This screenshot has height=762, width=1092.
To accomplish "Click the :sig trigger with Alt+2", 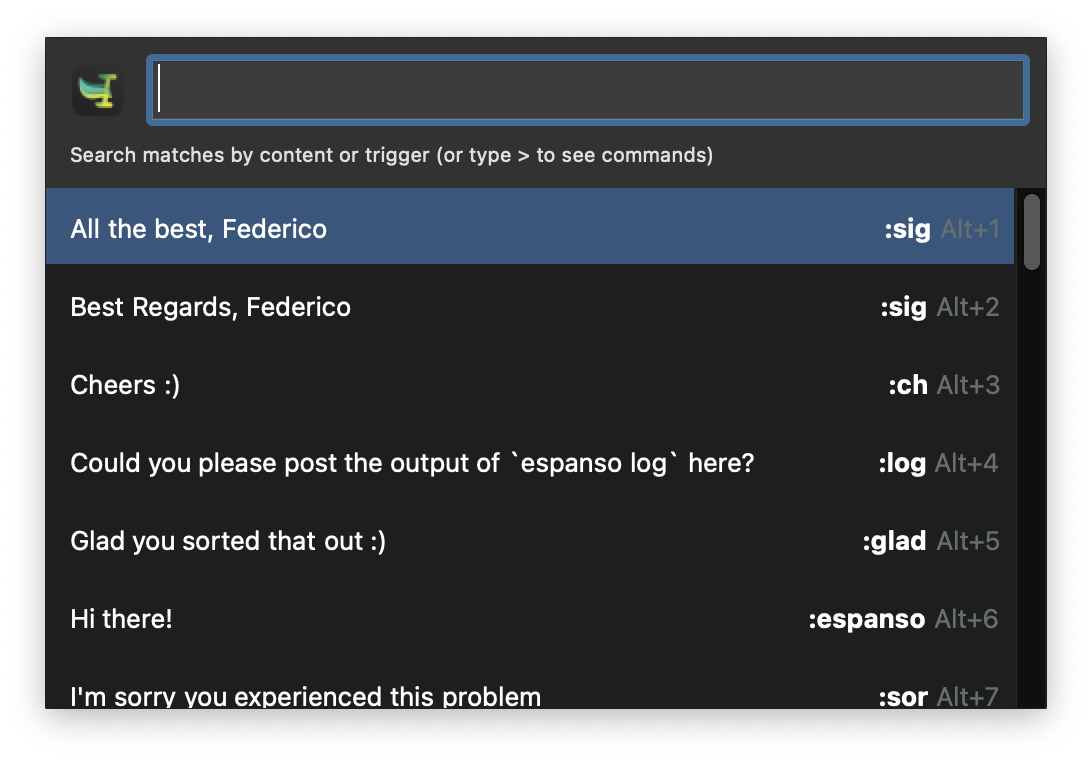I will [903, 307].
